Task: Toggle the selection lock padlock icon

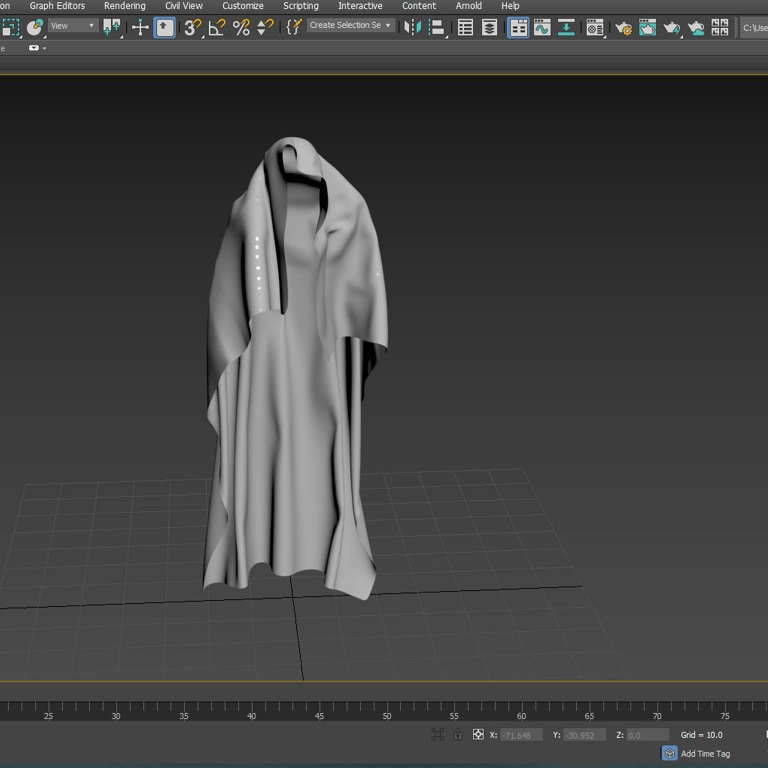Action: pyautogui.click(x=458, y=734)
